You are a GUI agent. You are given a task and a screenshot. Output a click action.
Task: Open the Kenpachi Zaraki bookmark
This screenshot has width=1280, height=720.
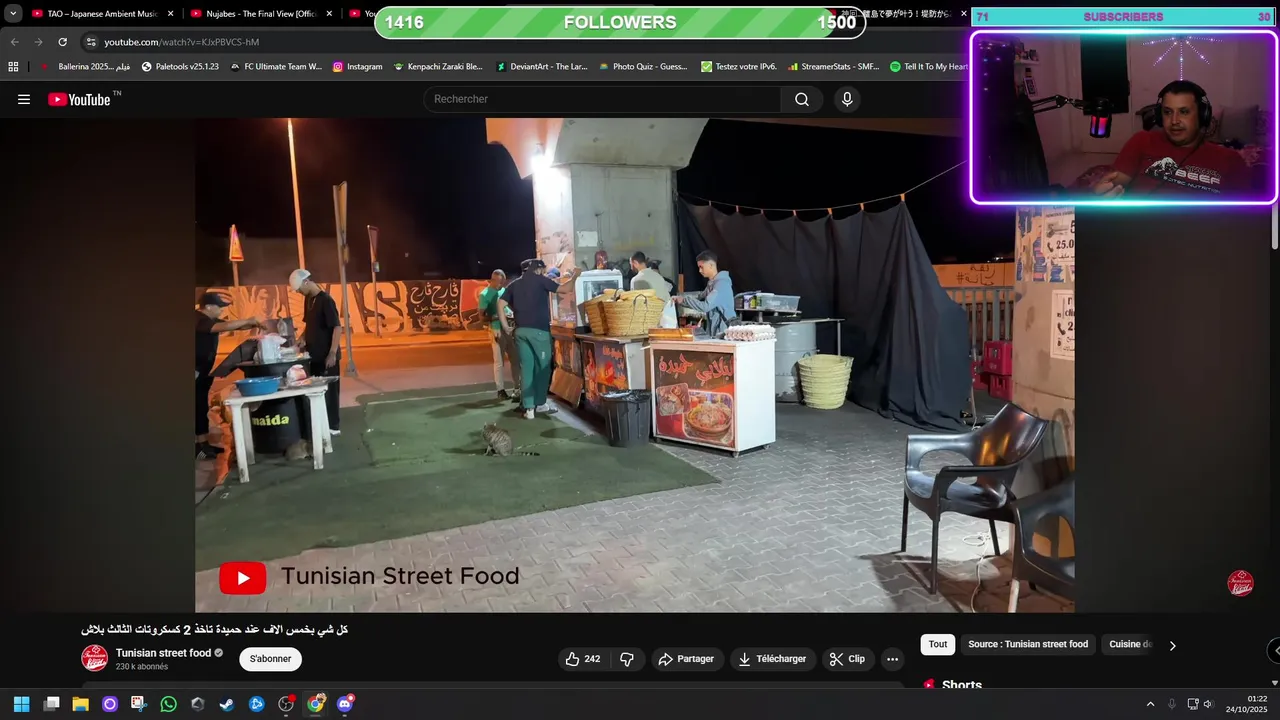click(438, 67)
